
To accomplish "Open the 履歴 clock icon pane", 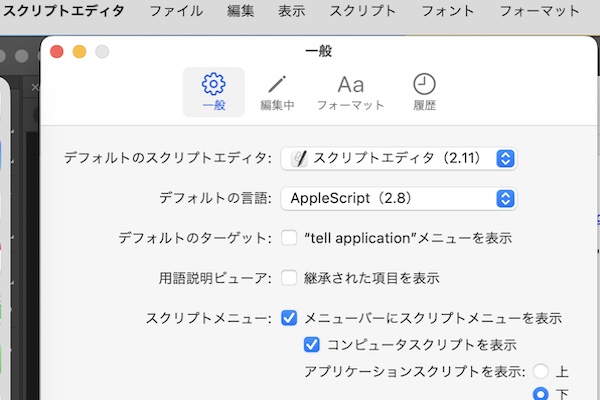I will 424,85.
